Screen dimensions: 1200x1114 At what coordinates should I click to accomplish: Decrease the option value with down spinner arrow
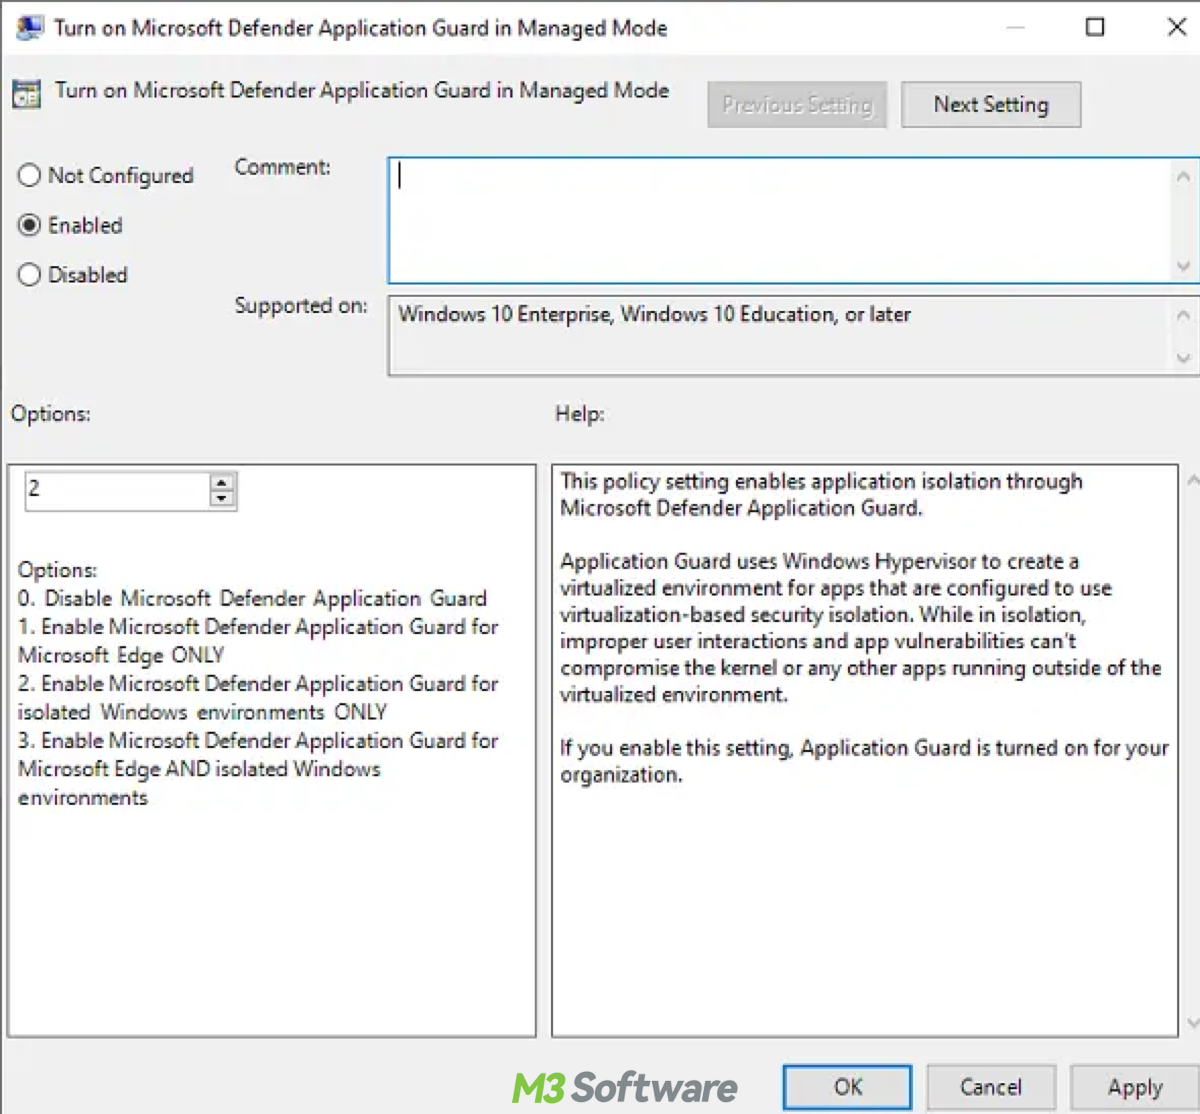pyautogui.click(x=223, y=500)
